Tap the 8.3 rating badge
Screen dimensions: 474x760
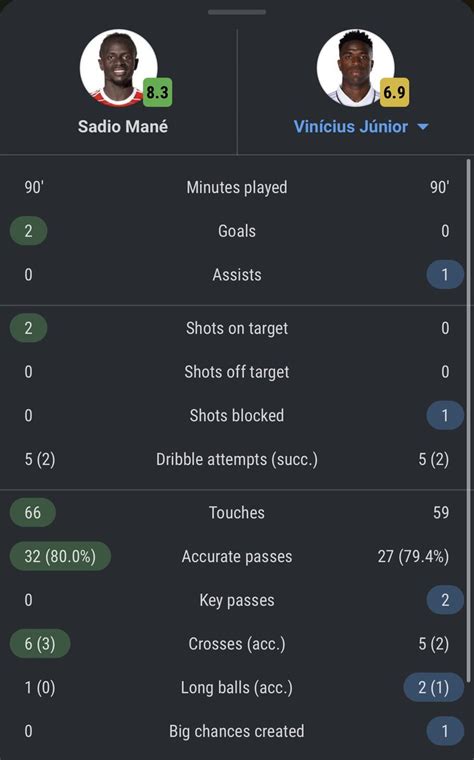pyautogui.click(x=158, y=92)
